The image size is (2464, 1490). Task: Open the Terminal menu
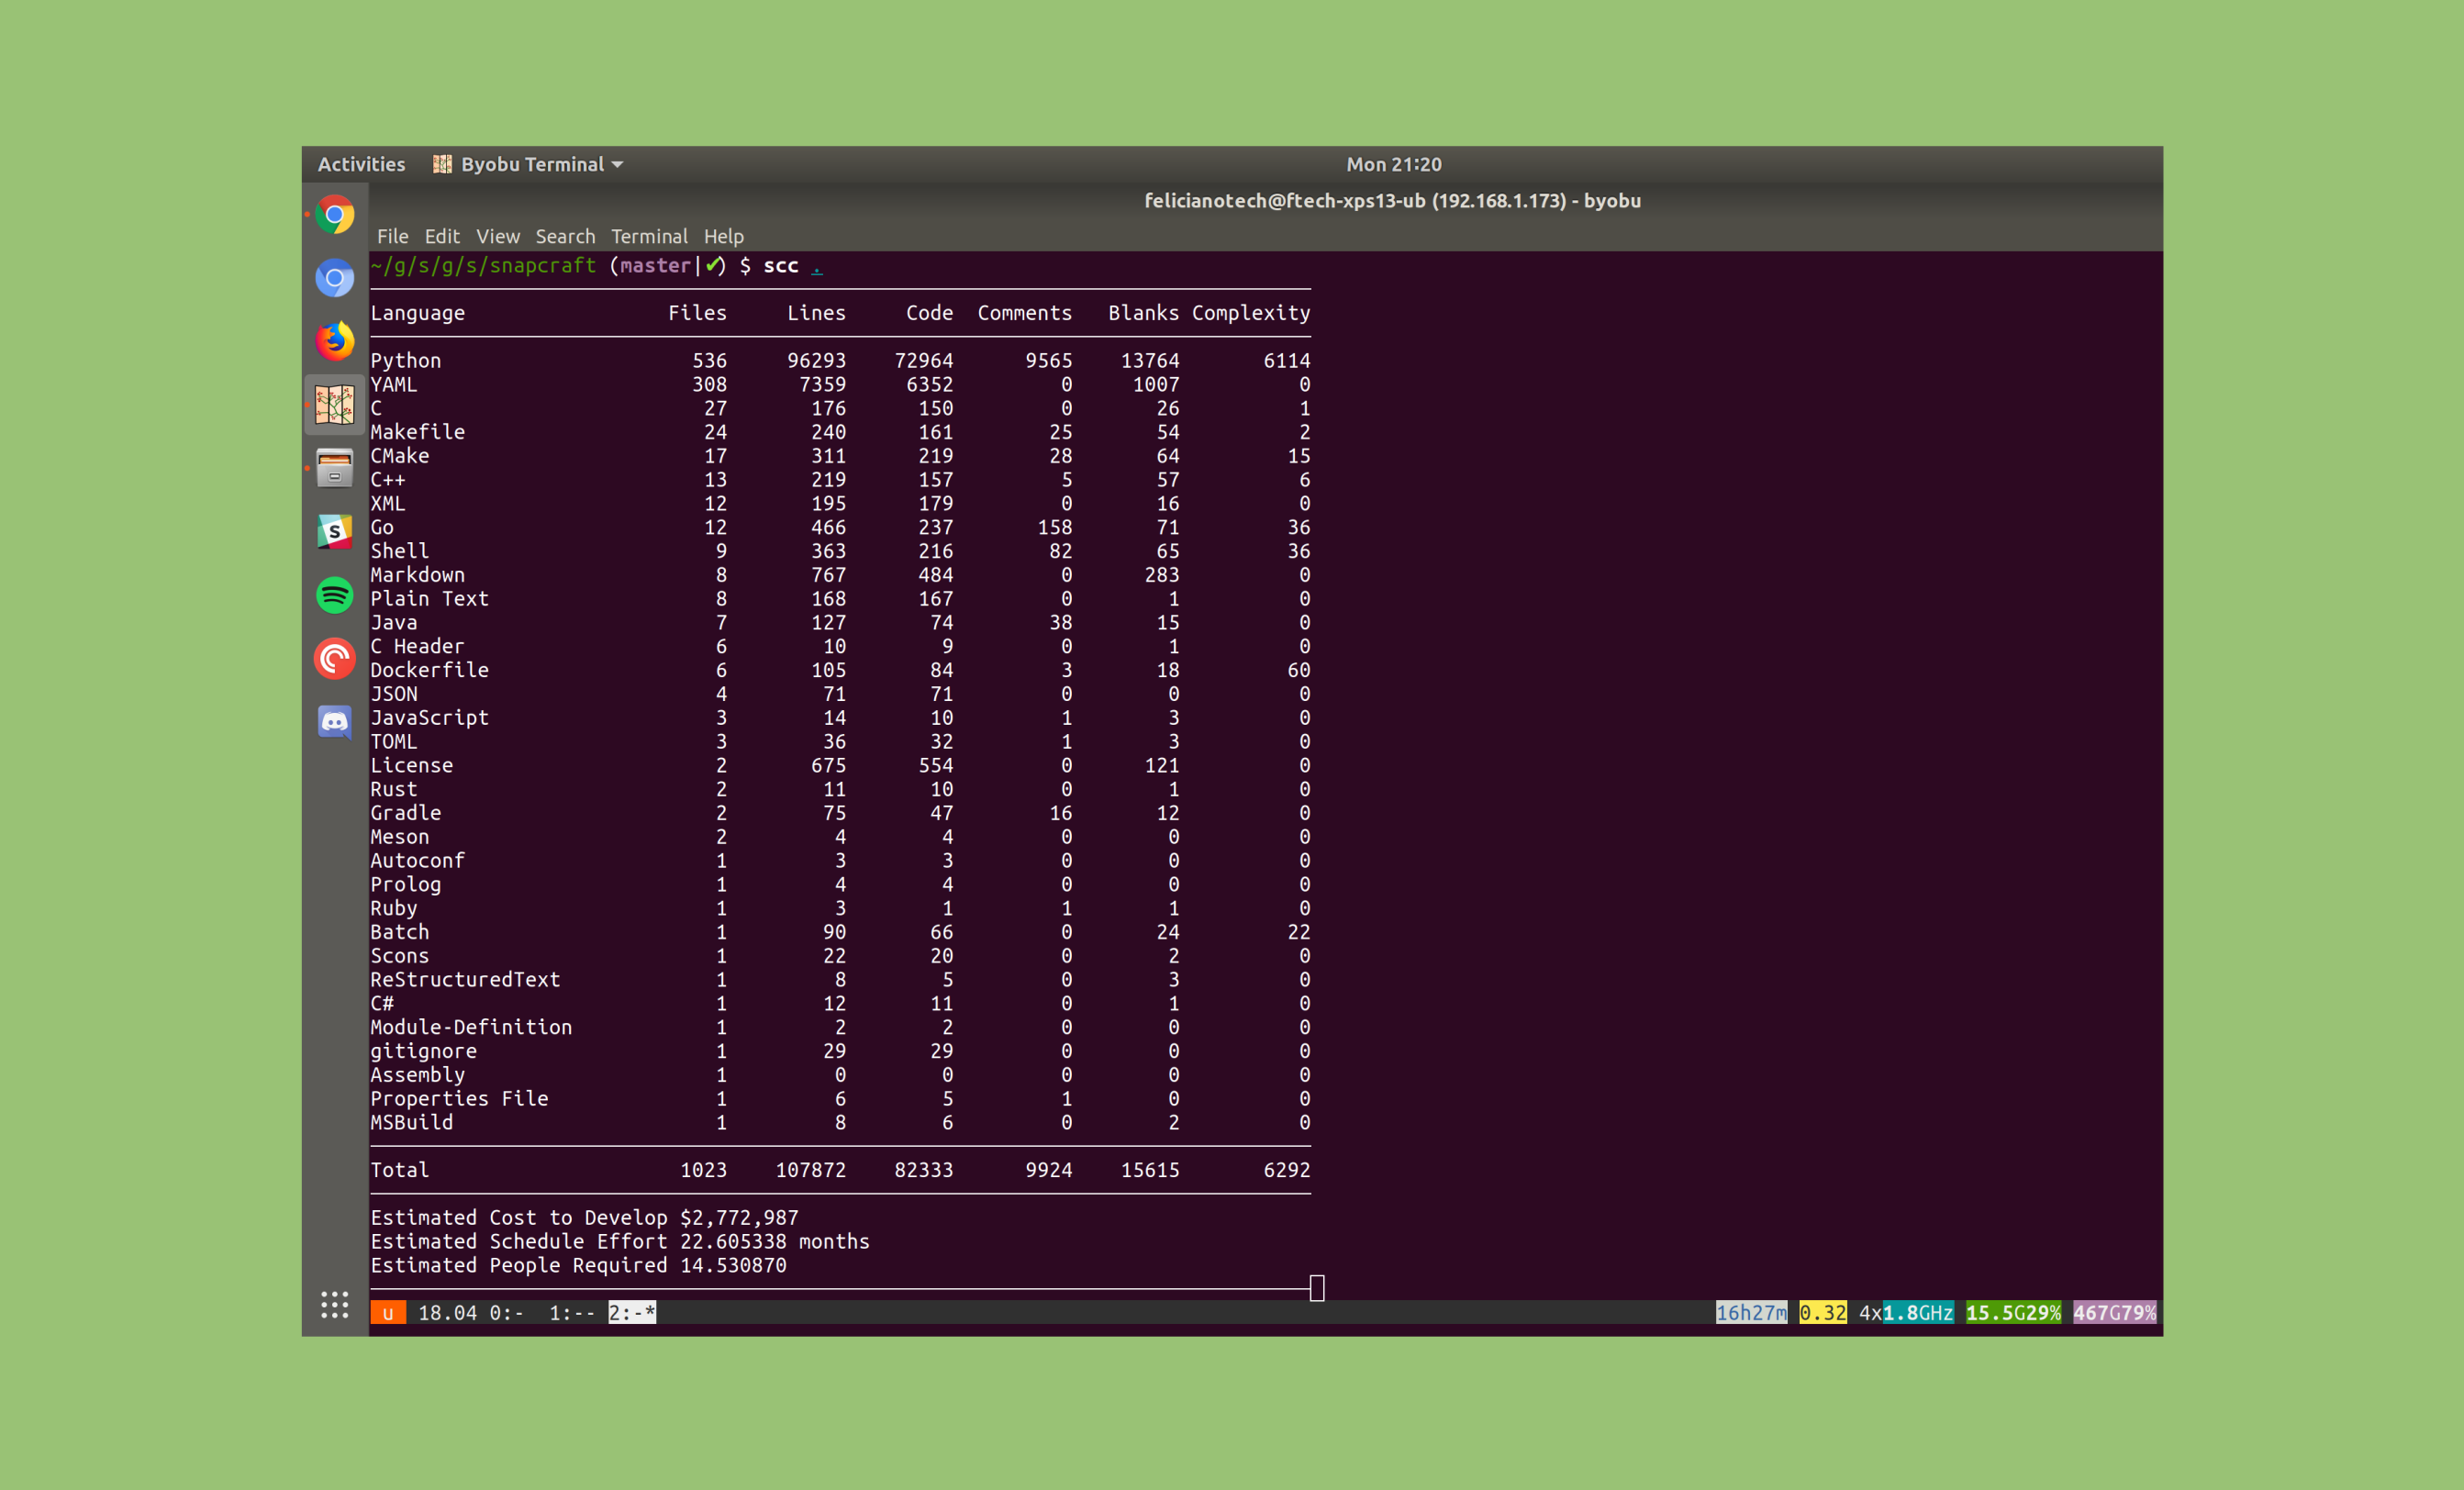click(x=649, y=236)
